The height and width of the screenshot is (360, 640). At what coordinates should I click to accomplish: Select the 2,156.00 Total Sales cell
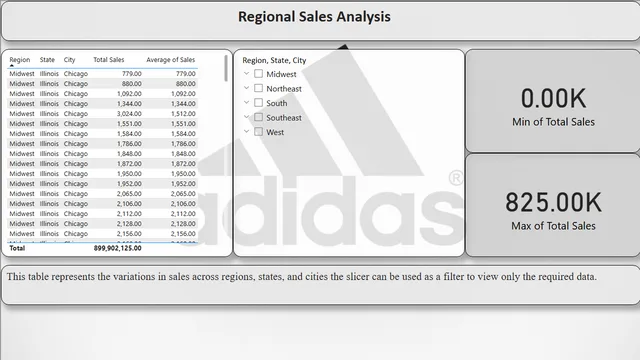[129, 234]
